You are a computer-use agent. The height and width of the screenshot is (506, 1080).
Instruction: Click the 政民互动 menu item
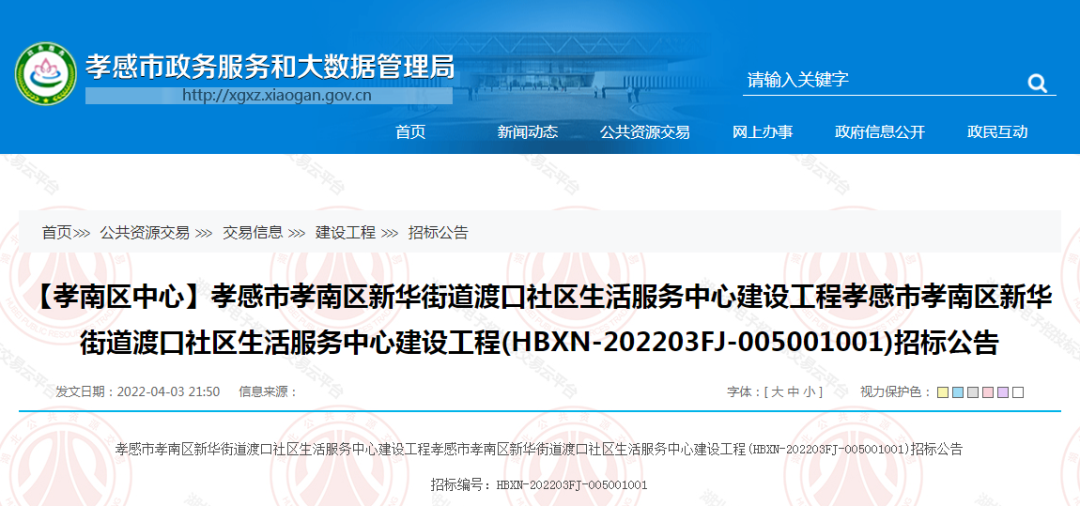point(997,132)
